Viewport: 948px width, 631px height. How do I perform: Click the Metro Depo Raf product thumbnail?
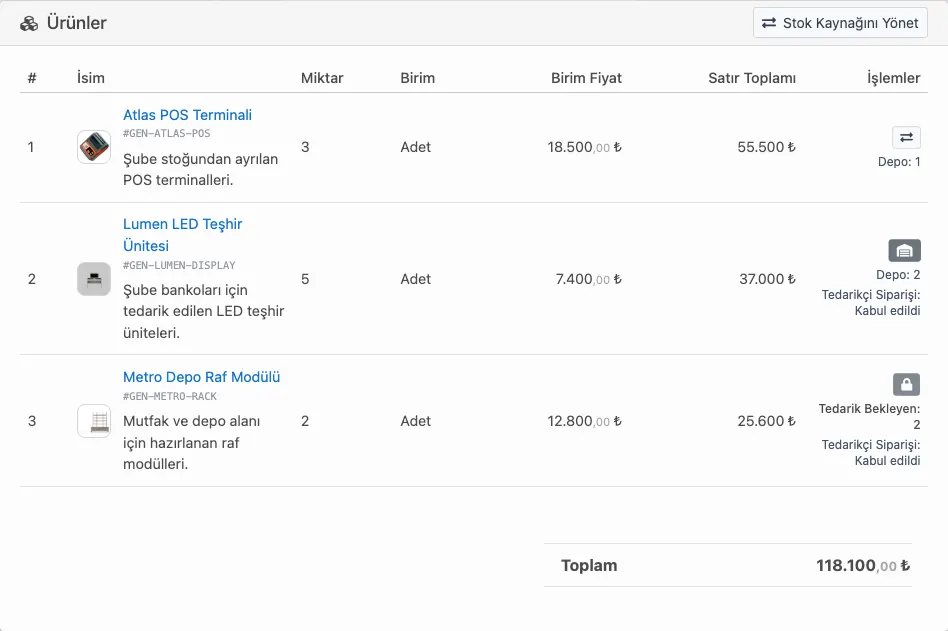[x=94, y=421]
